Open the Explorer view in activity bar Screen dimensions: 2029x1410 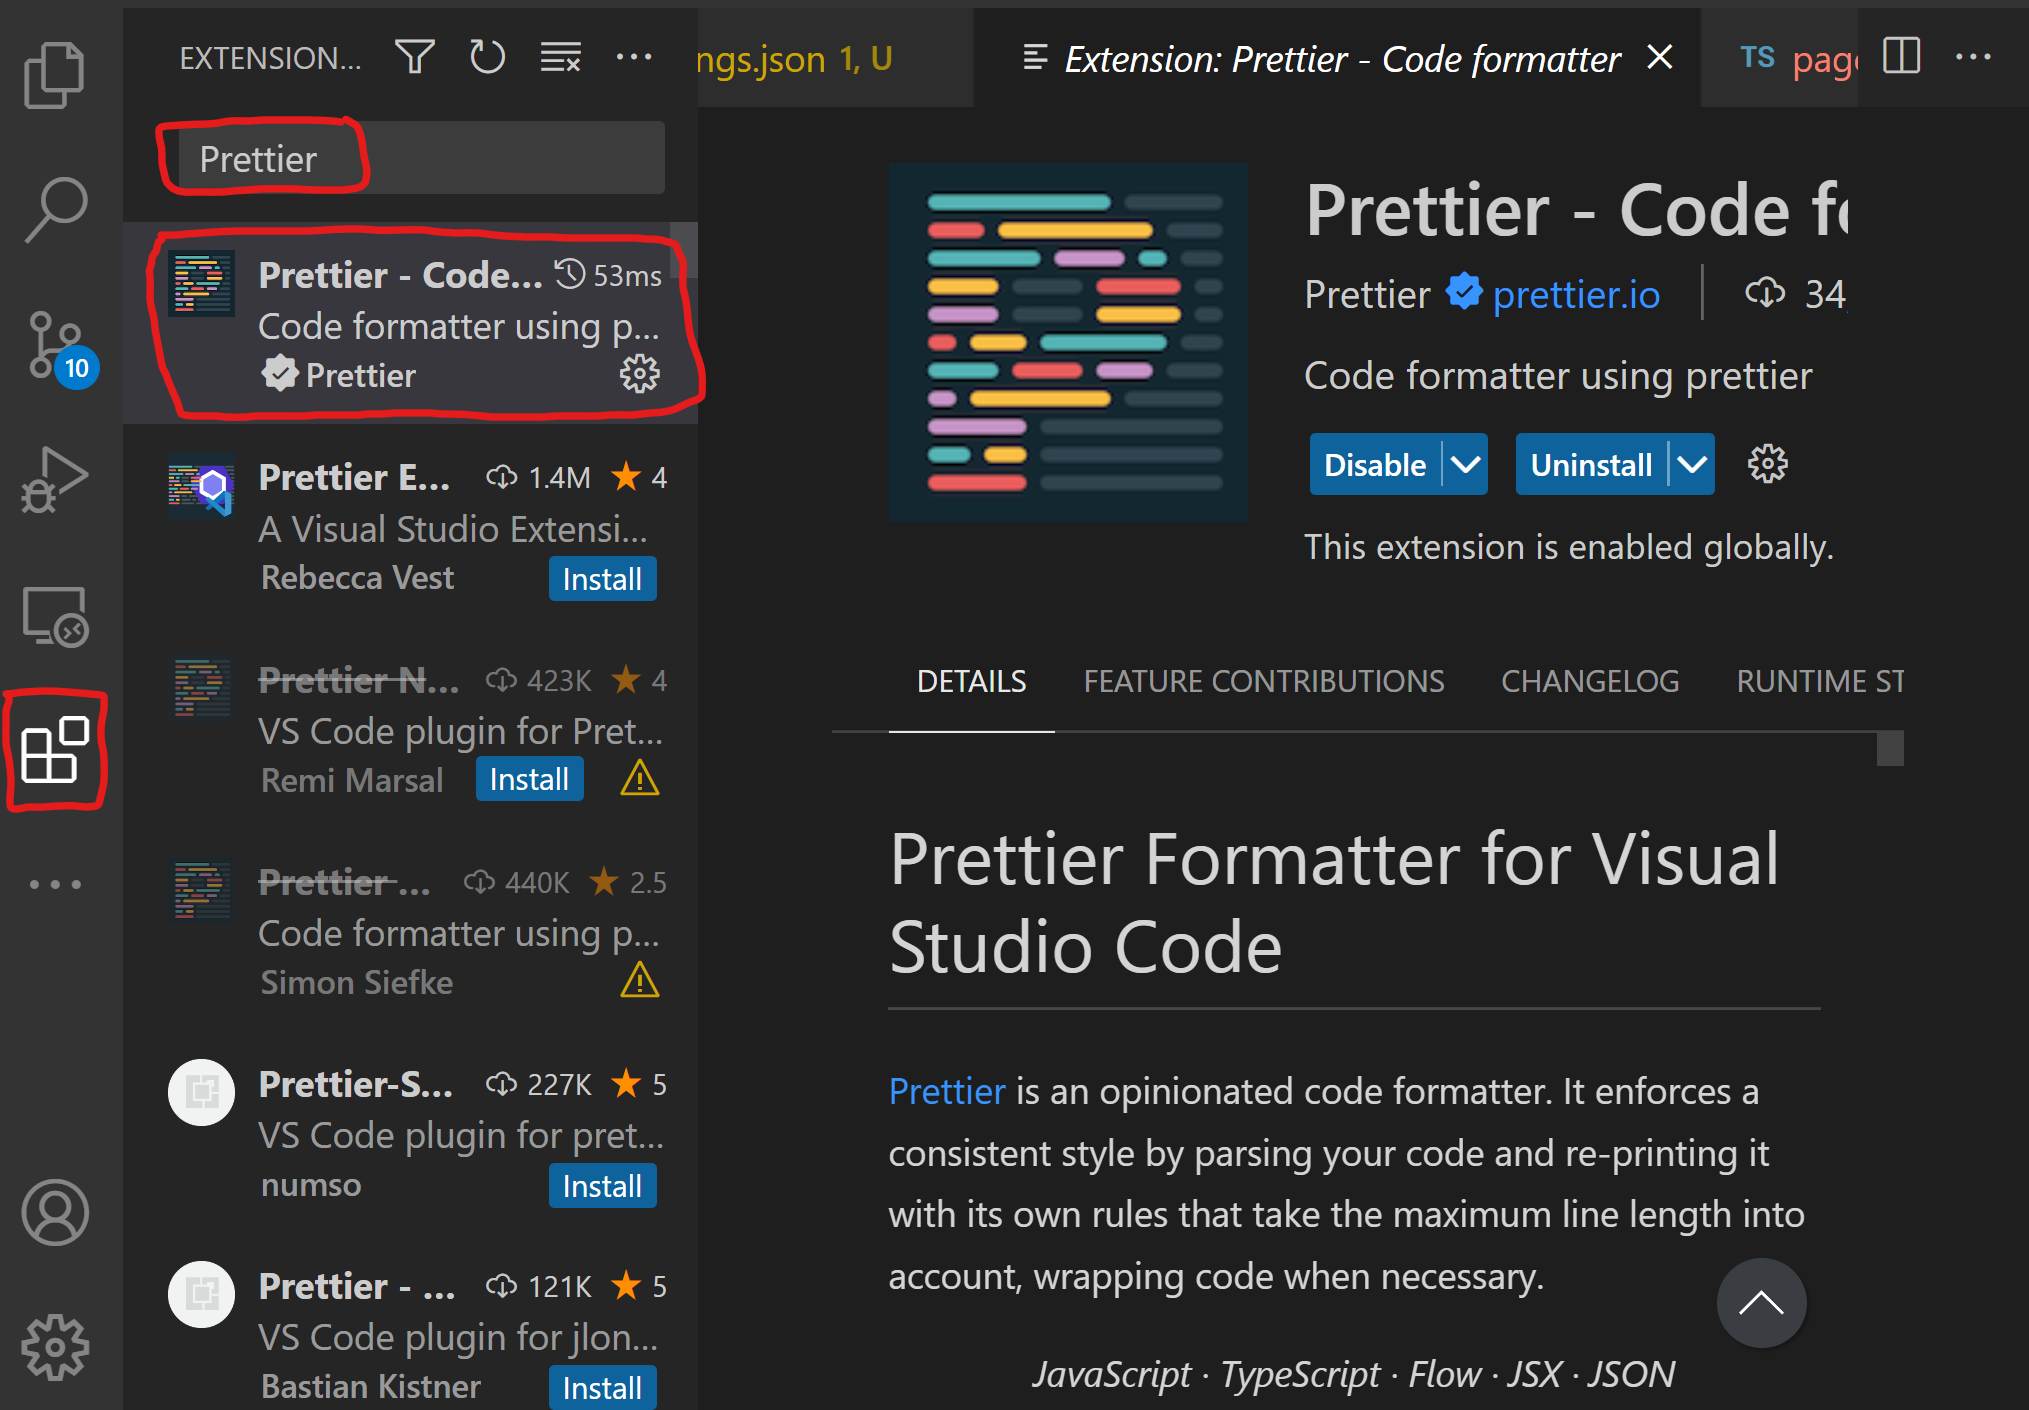(x=54, y=74)
